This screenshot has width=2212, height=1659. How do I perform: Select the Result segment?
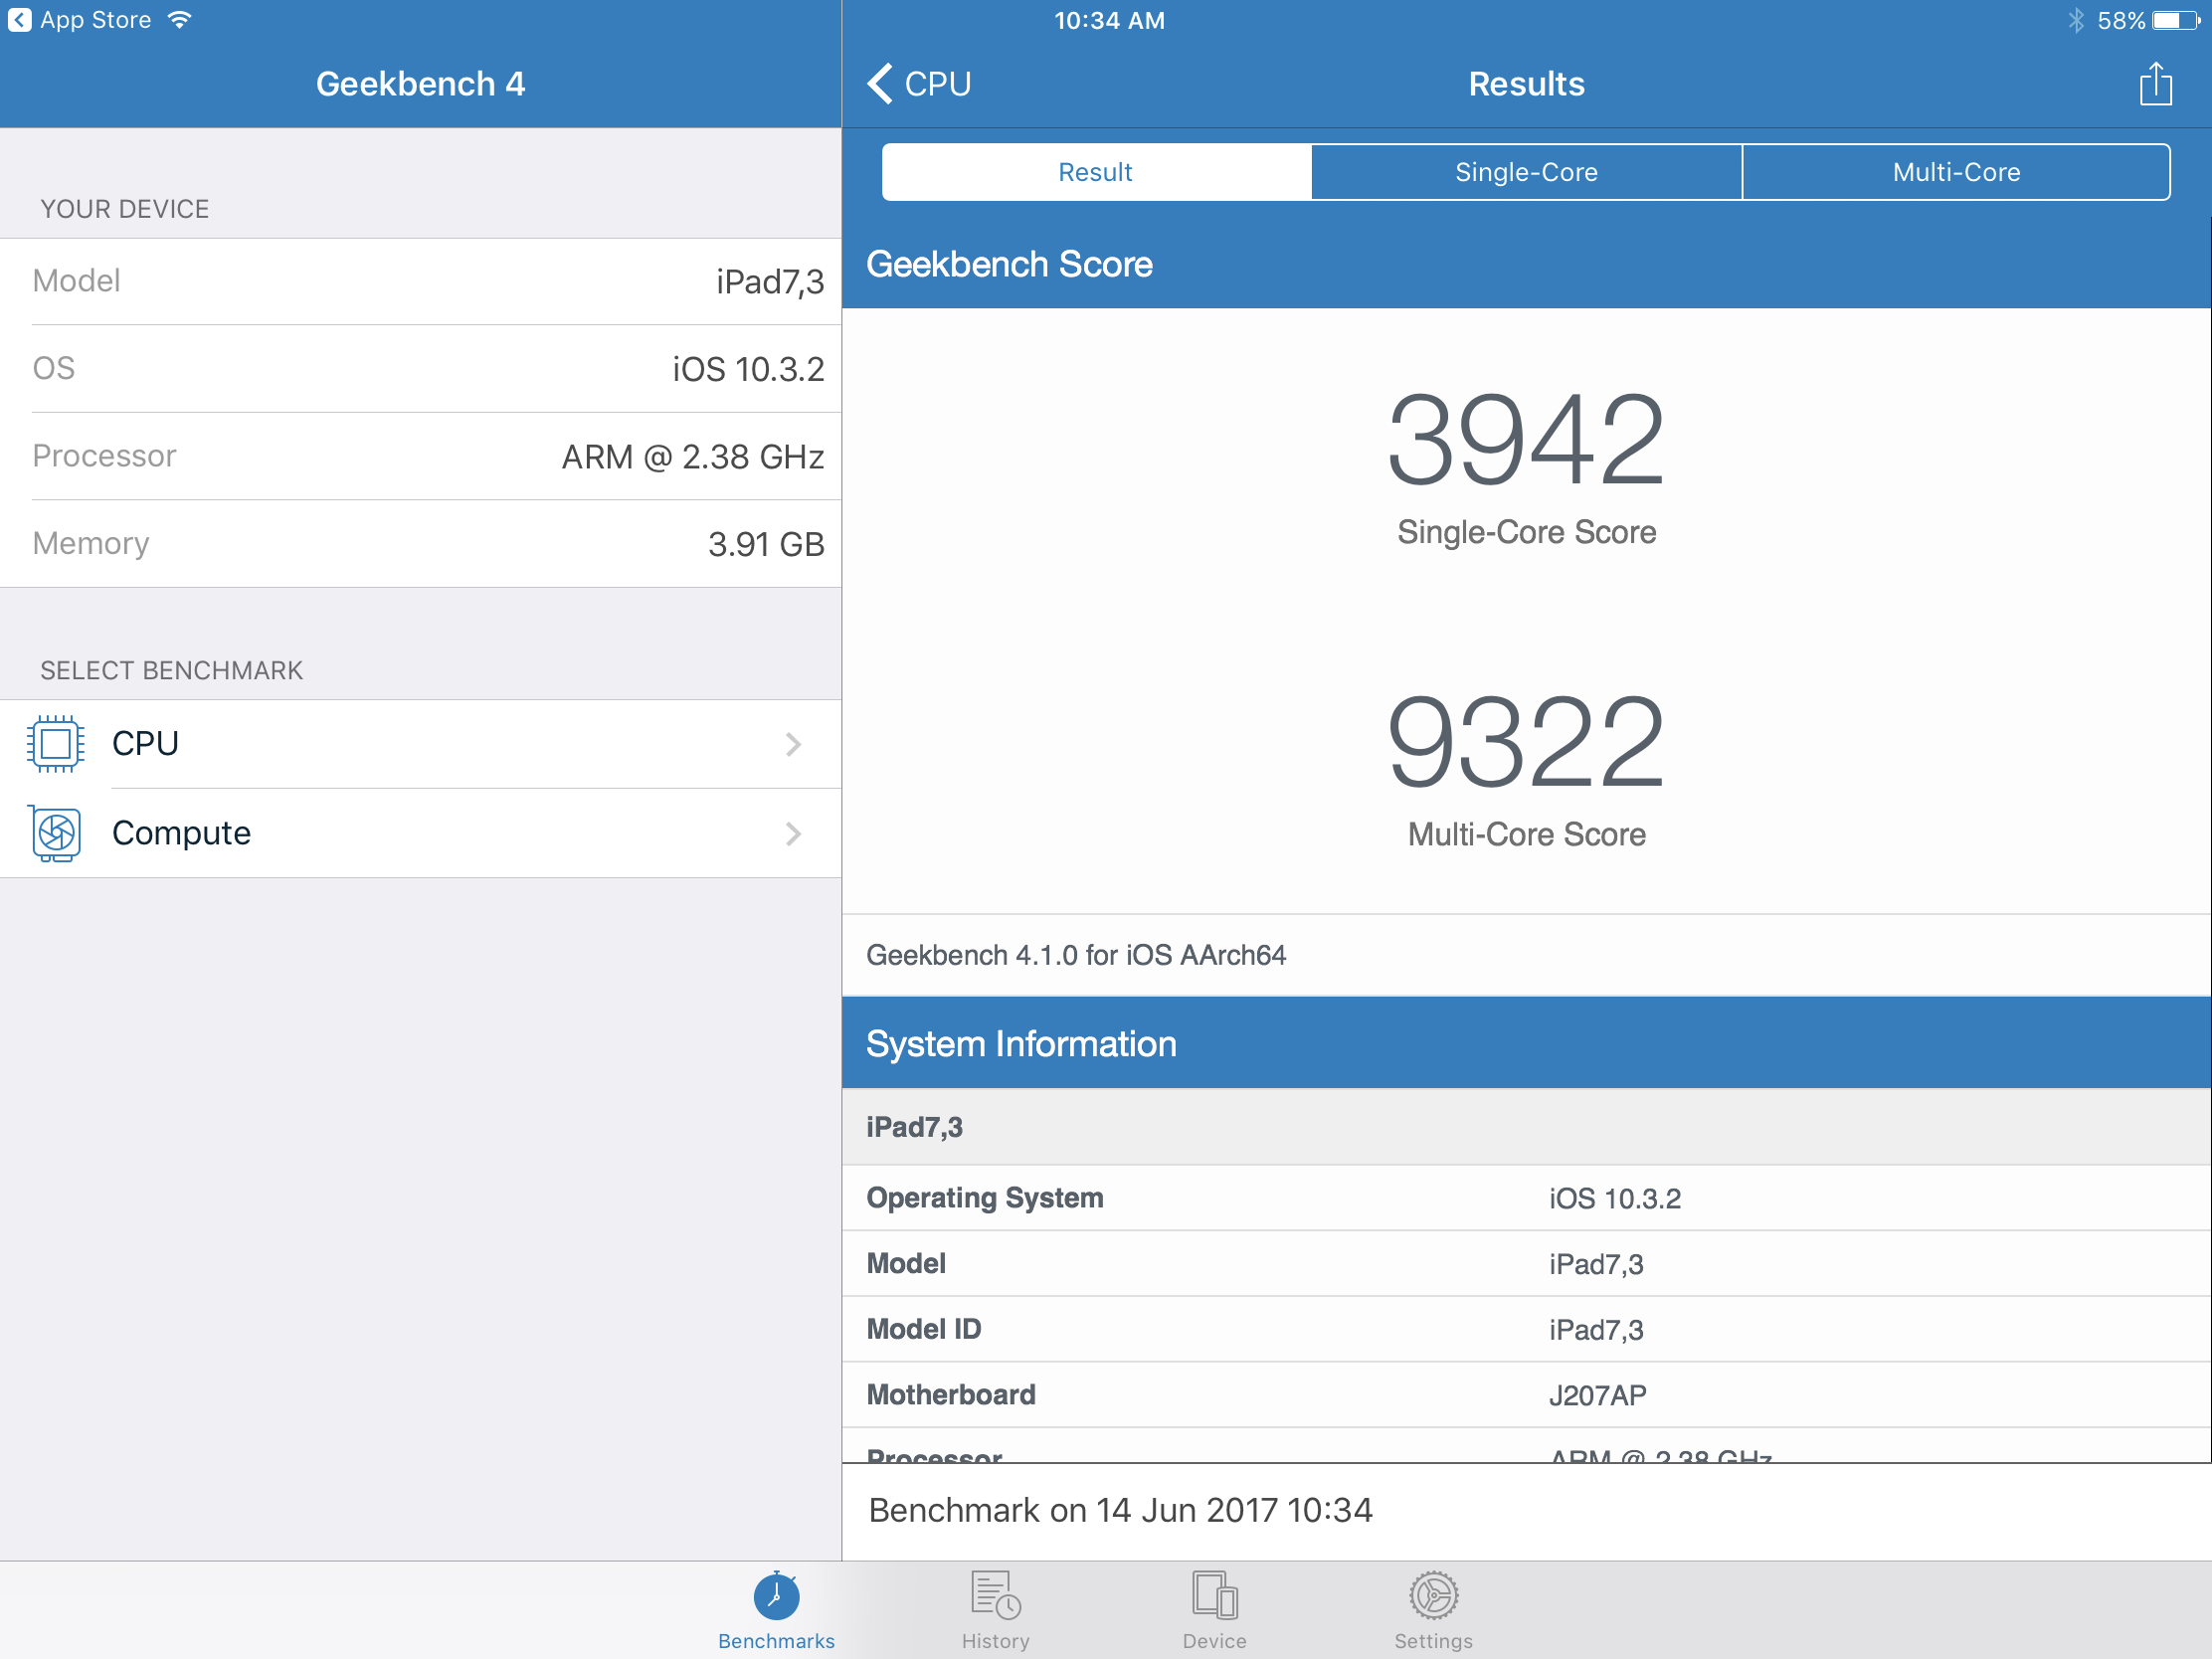[x=1096, y=172]
